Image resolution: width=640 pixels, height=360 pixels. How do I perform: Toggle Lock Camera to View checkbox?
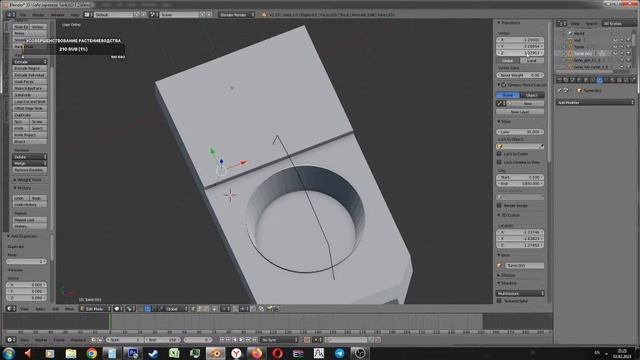(x=499, y=162)
